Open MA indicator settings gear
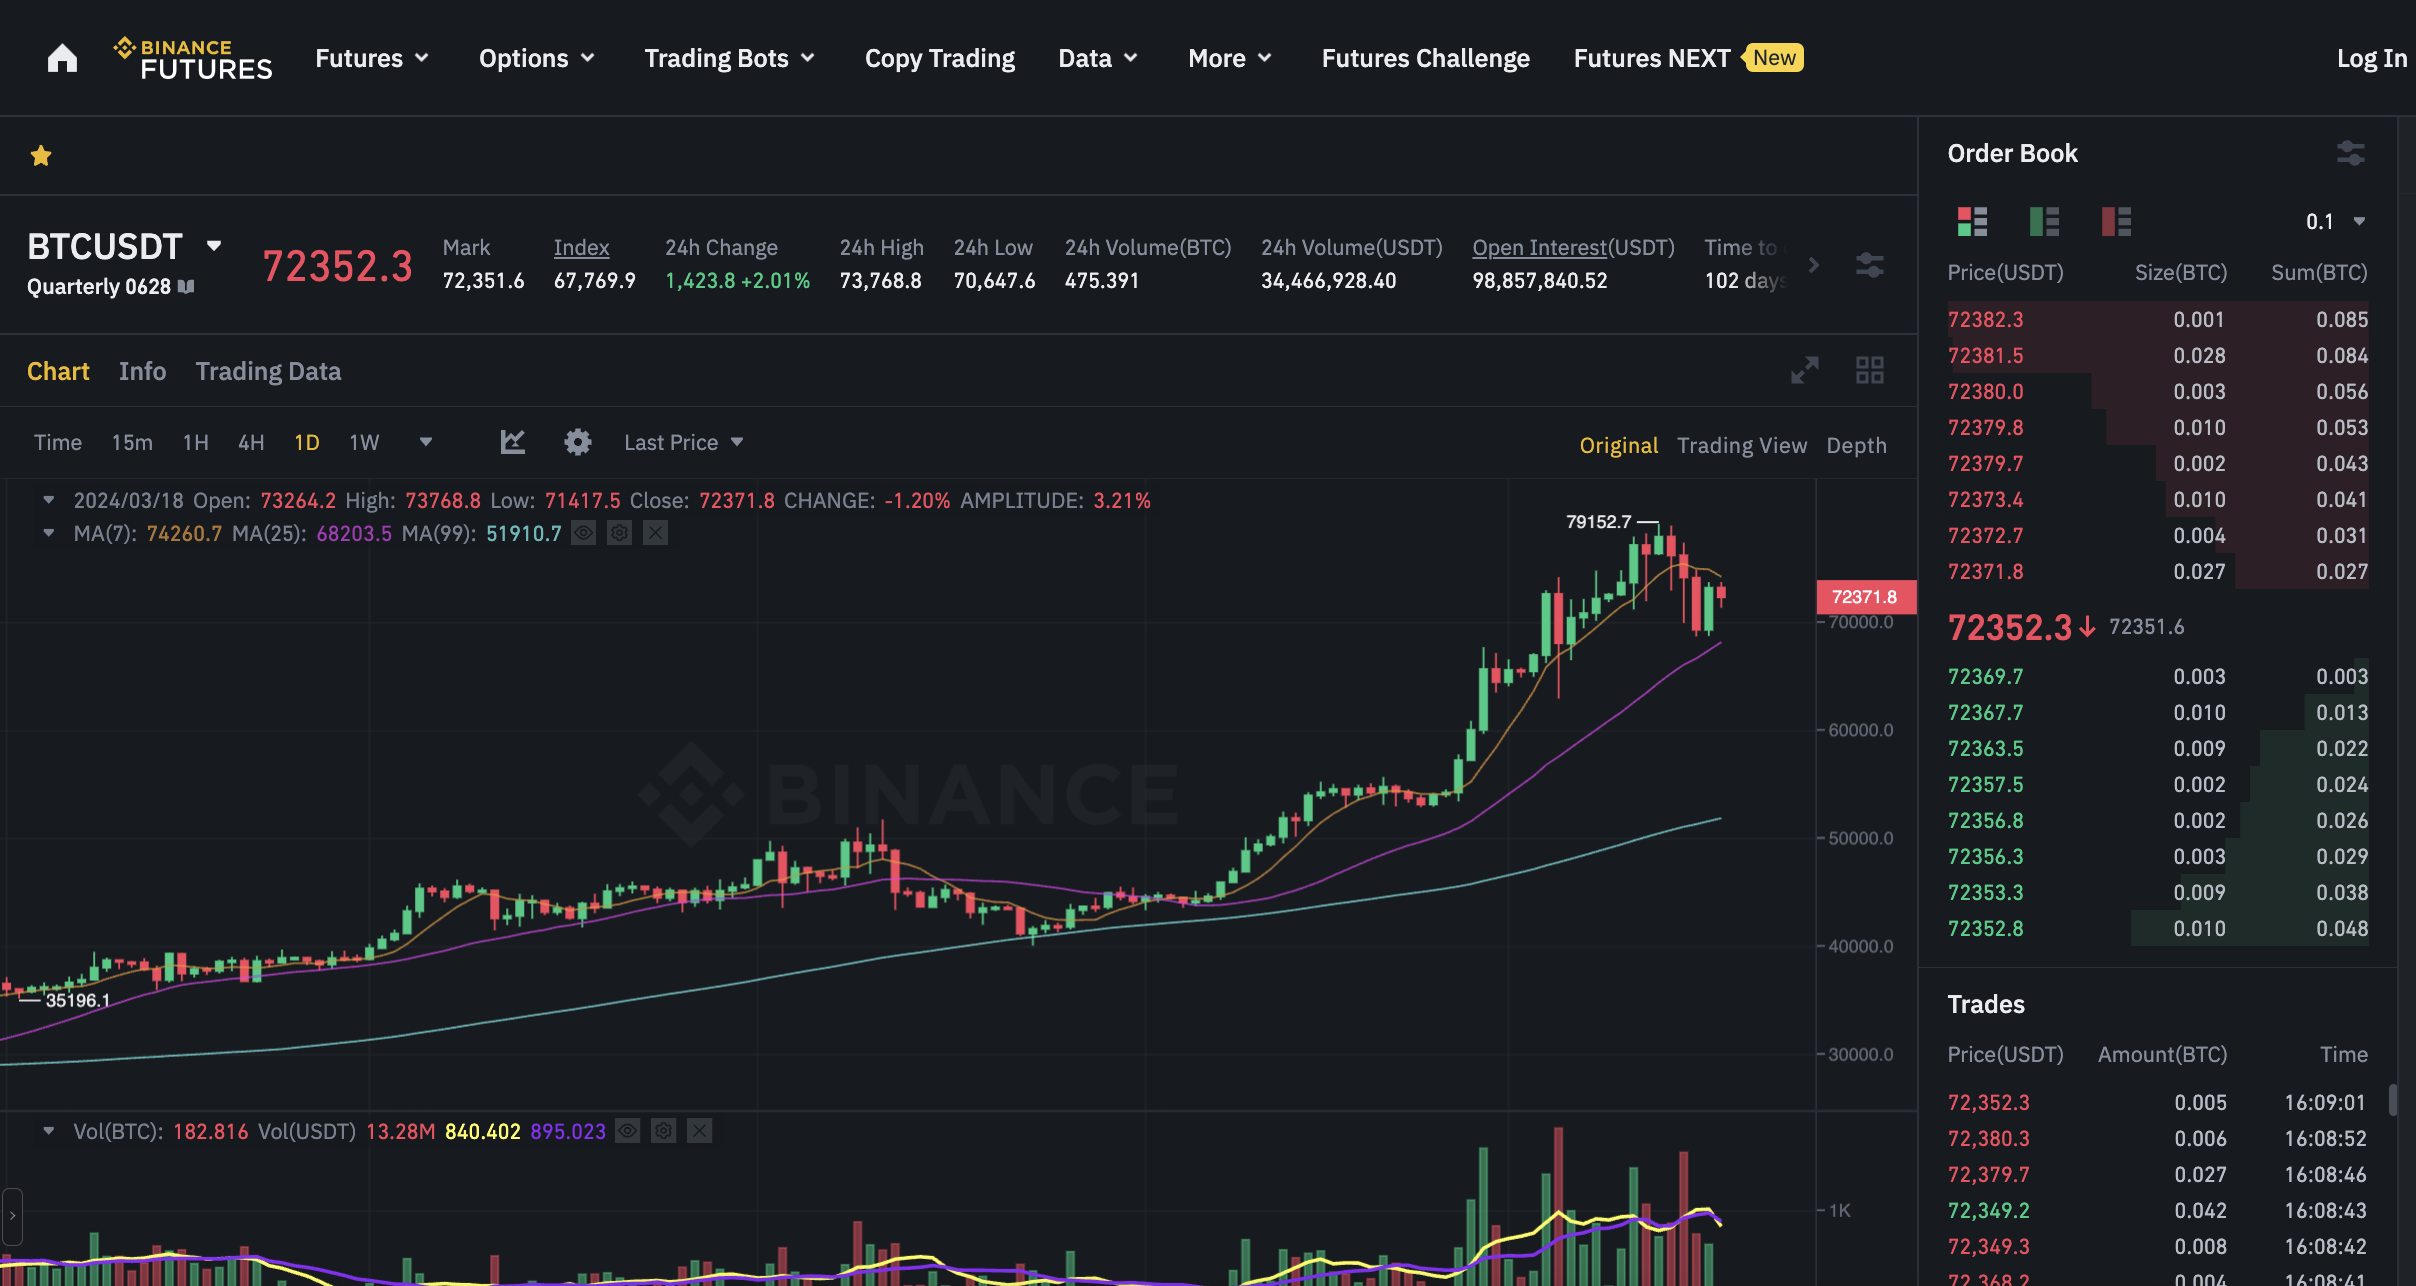 pyautogui.click(x=620, y=533)
